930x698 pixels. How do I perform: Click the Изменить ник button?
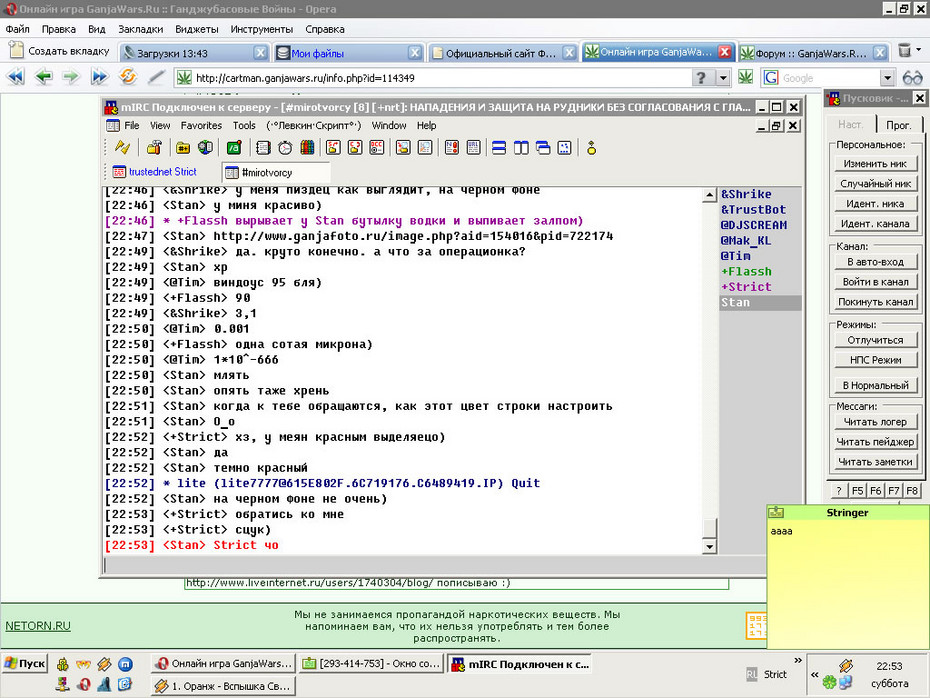tap(876, 164)
